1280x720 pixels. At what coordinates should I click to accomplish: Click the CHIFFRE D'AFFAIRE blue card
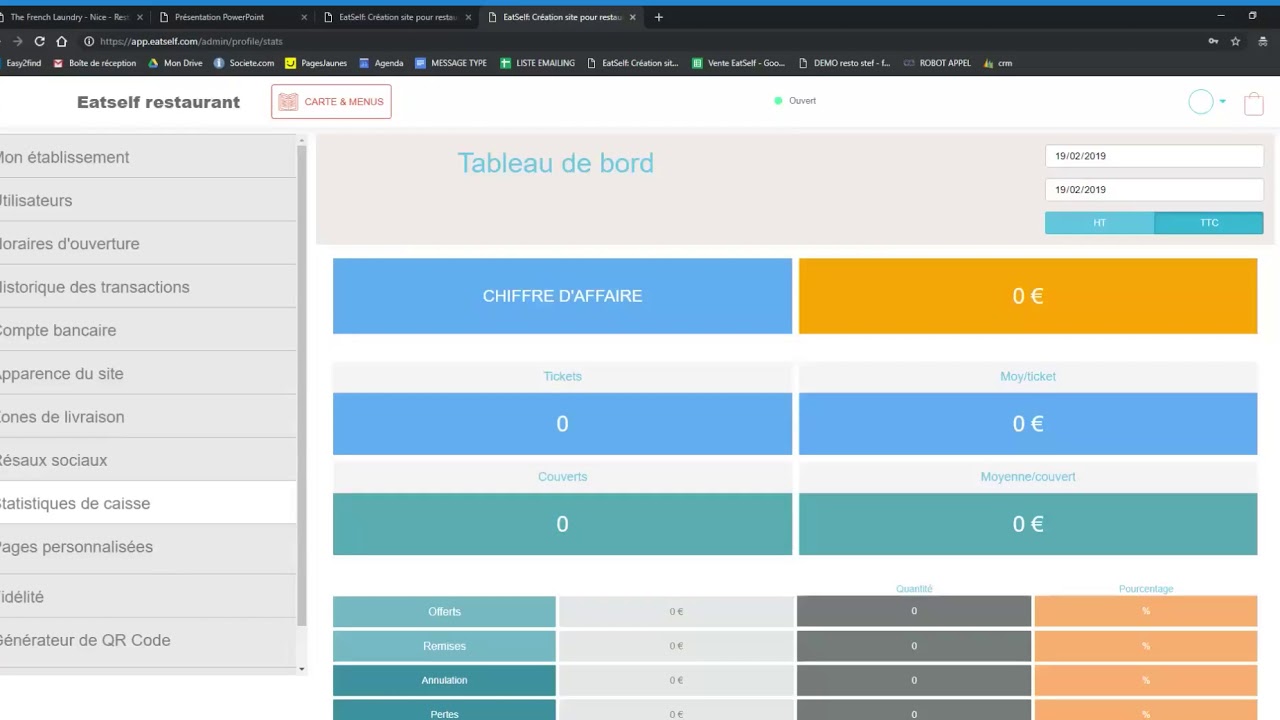pyautogui.click(x=562, y=296)
